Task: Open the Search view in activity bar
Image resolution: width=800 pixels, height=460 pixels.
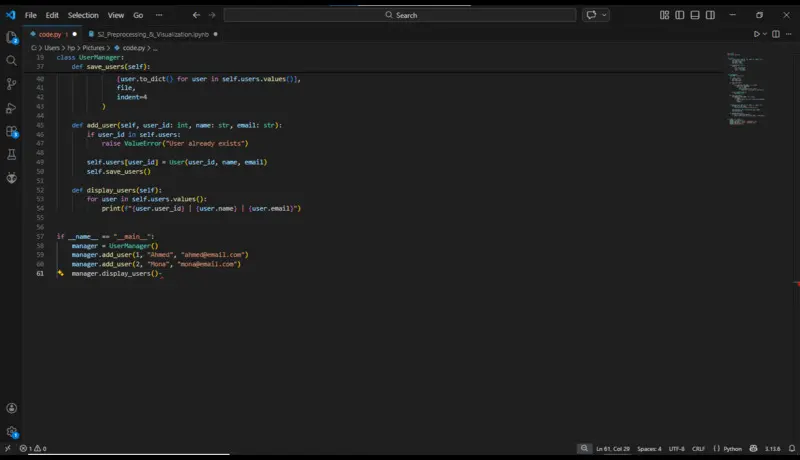Action: tap(11, 61)
